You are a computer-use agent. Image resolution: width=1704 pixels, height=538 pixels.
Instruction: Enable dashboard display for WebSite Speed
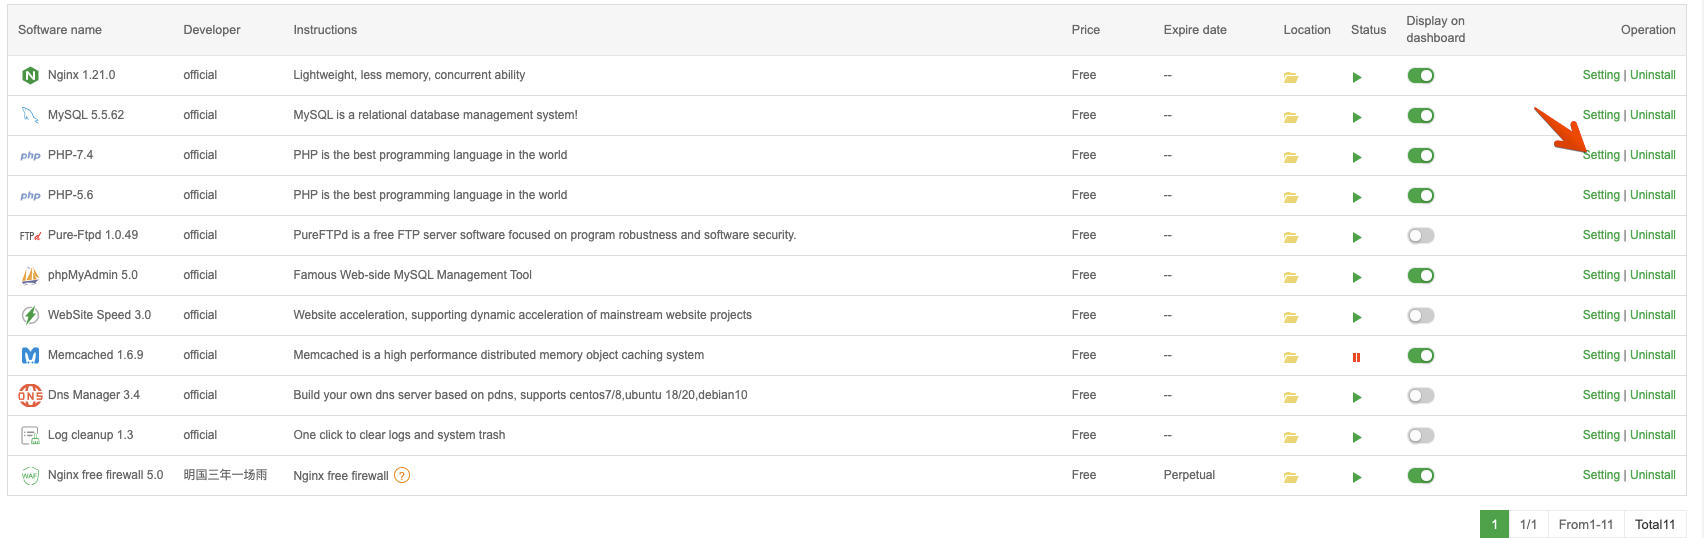pos(1420,315)
